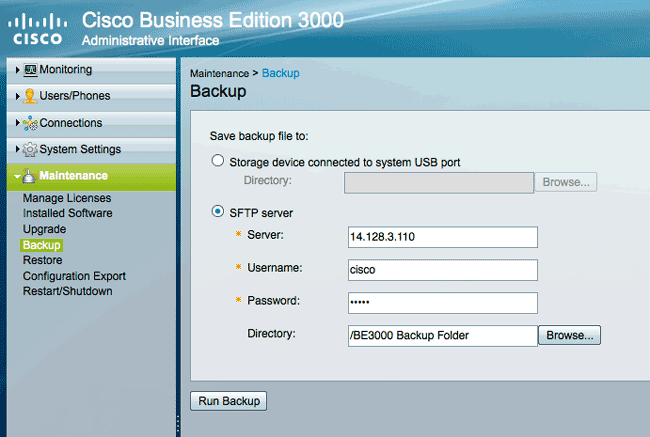Image resolution: width=650 pixels, height=437 pixels.
Task: Choose the USB storage device radio option
Action: point(218,160)
